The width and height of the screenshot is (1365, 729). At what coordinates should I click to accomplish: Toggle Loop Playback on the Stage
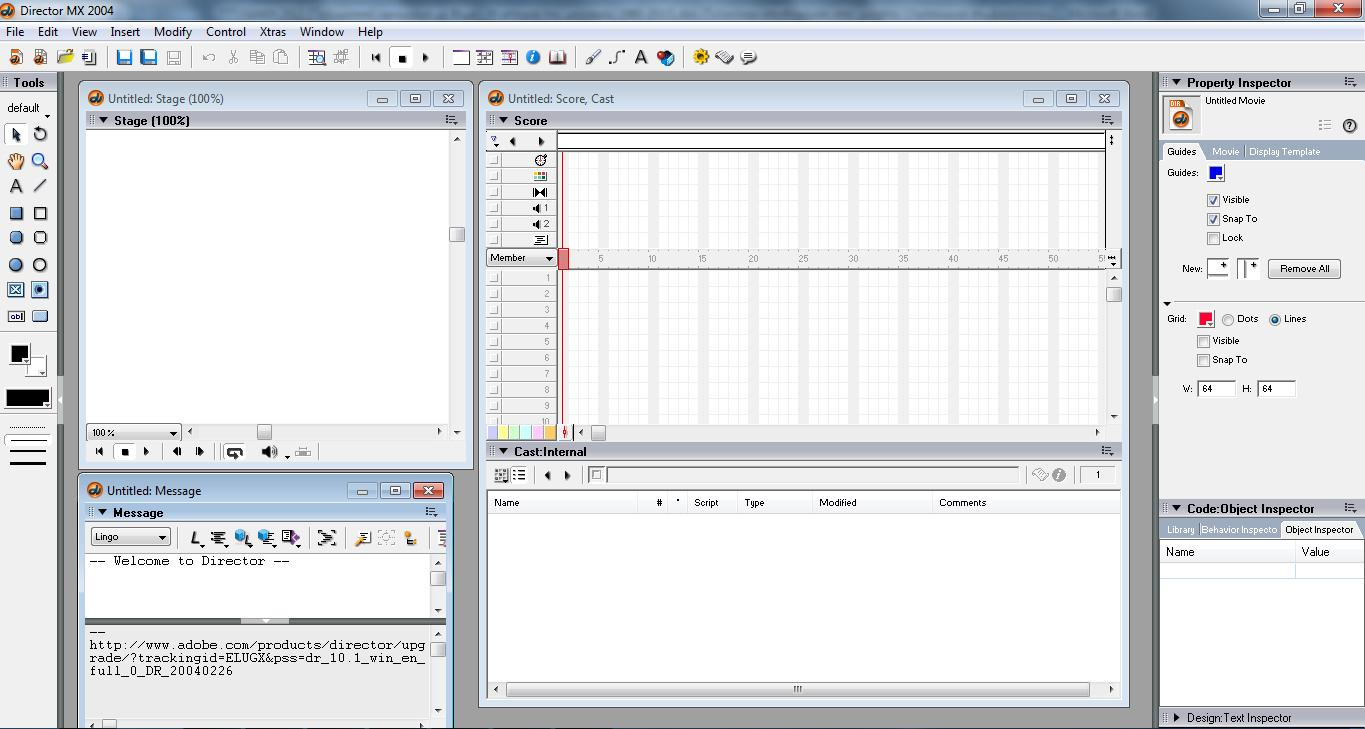coord(234,452)
